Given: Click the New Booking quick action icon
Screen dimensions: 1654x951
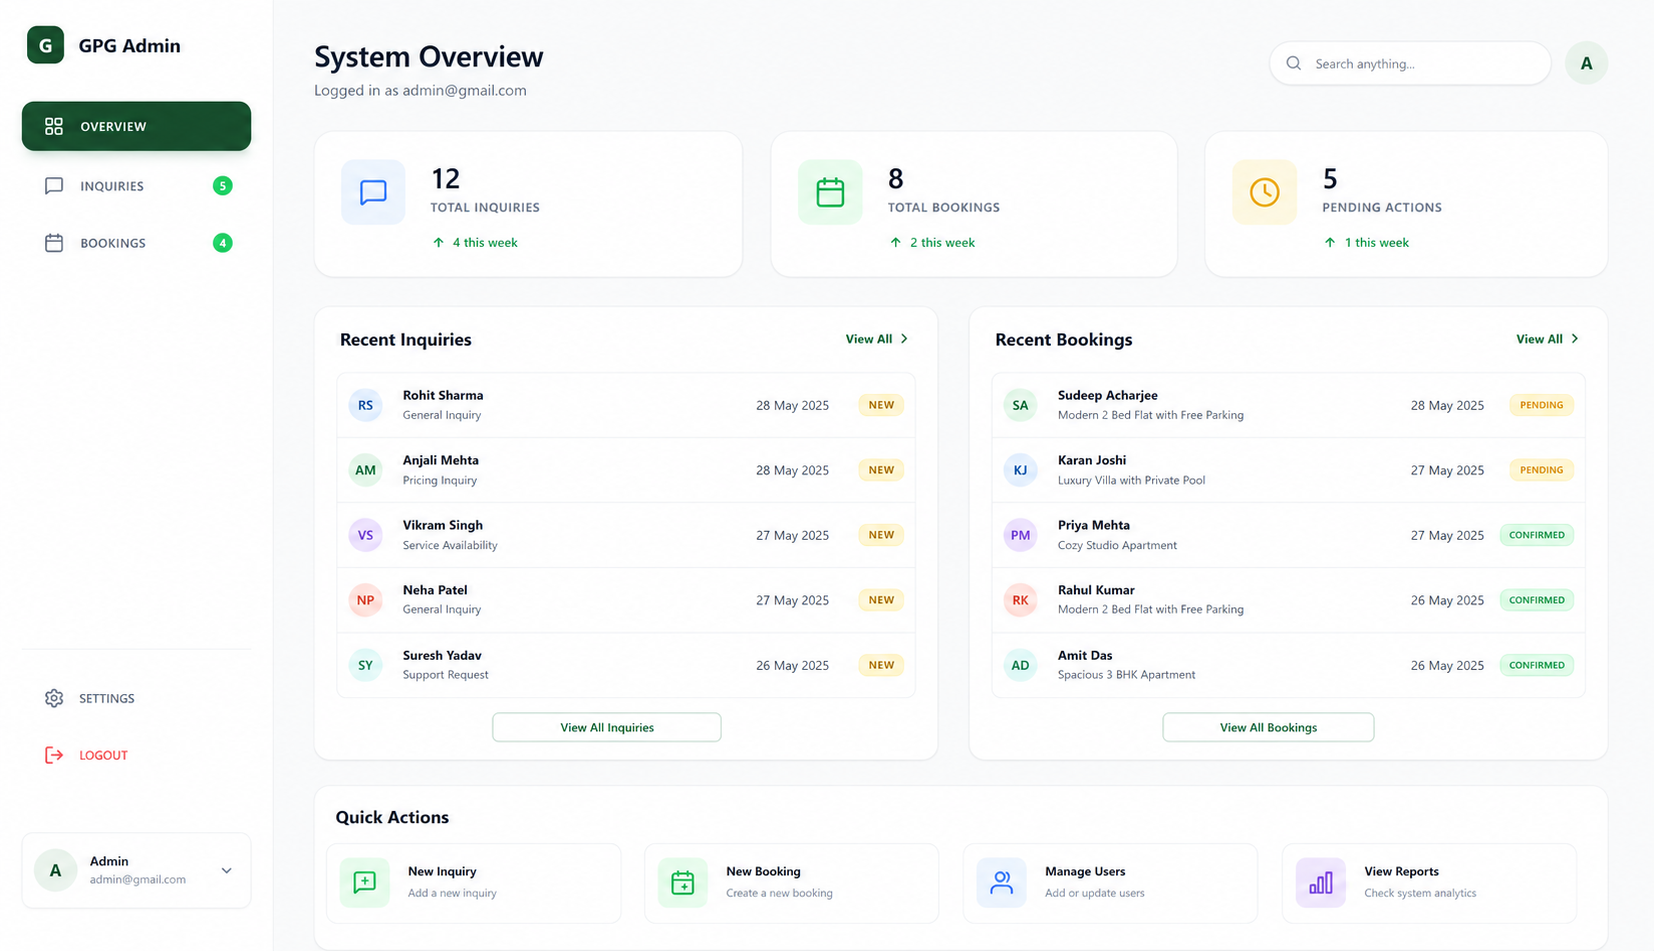Looking at the screenshot, I should tap(683, 882).
